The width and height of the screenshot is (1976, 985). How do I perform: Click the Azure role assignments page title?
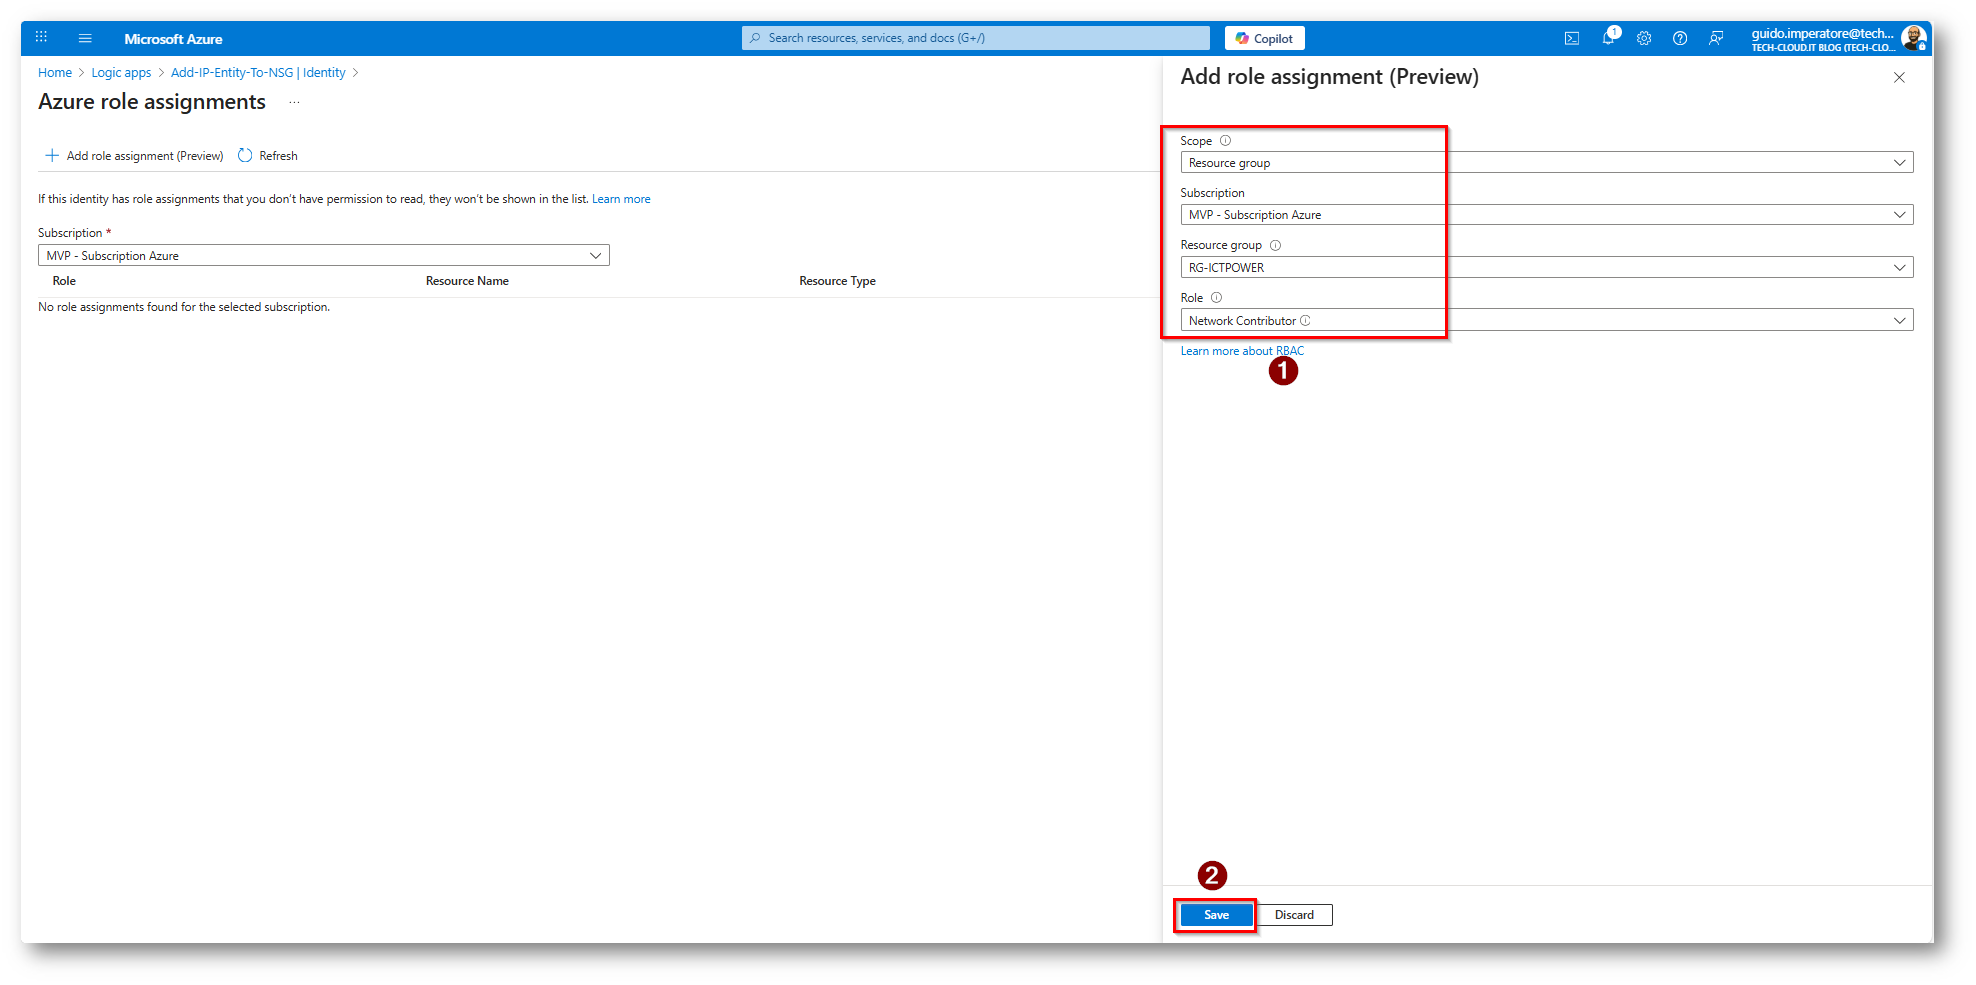click(x=152, y=102)
